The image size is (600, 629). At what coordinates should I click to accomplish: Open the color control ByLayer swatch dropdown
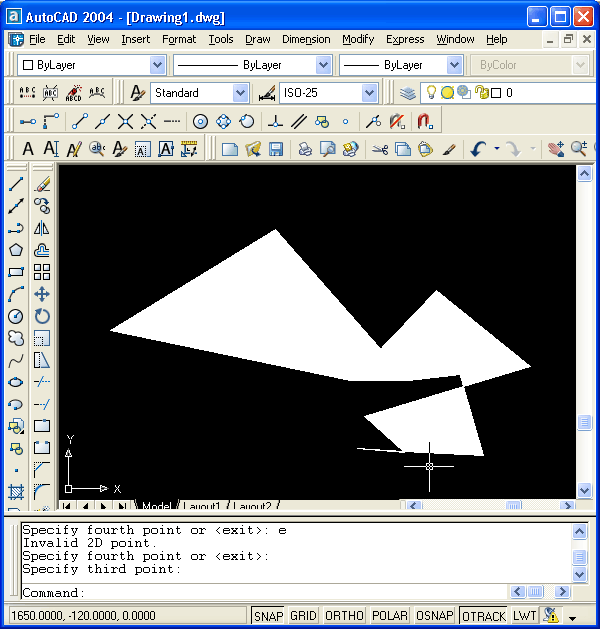91,65
